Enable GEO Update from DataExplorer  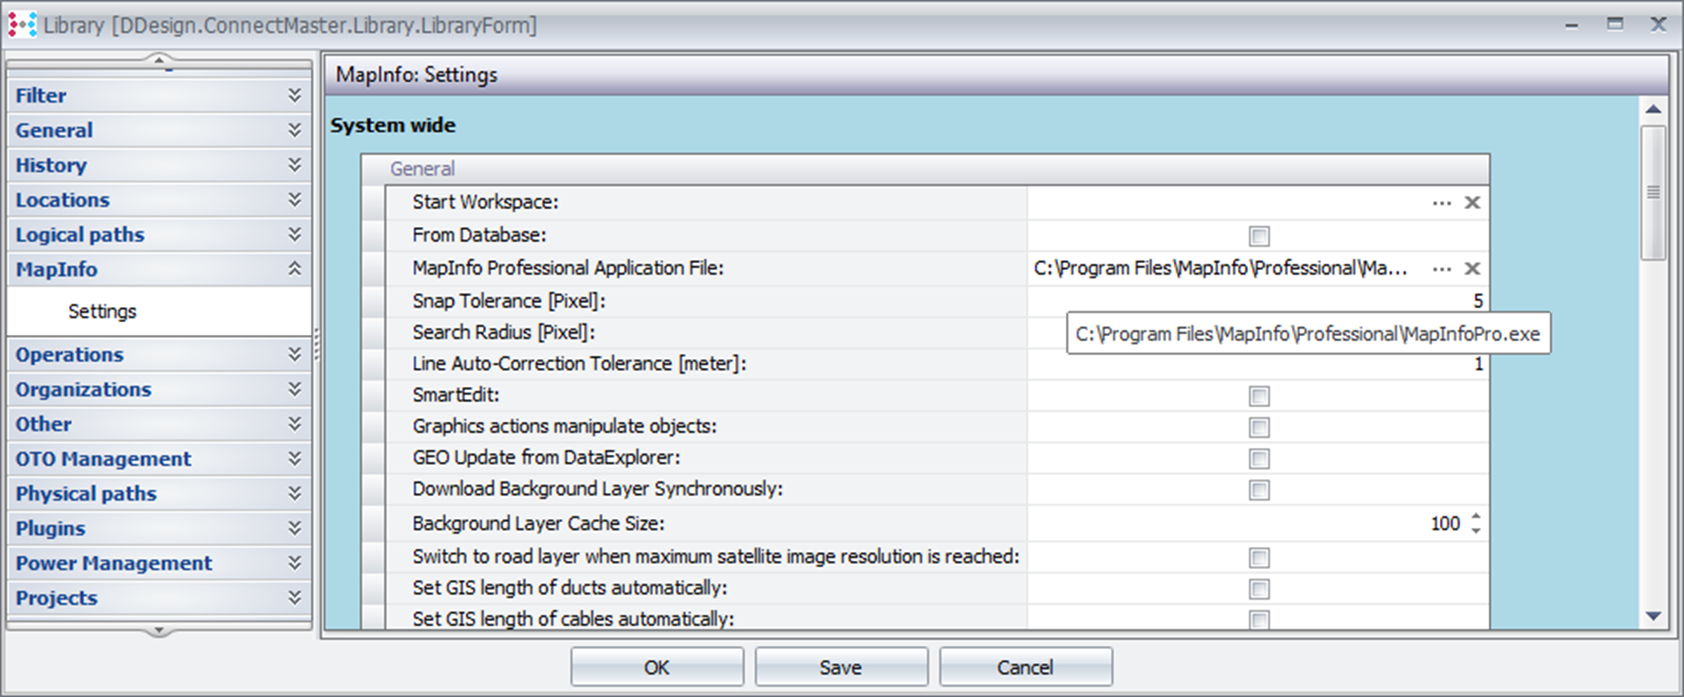point(1259,458)
